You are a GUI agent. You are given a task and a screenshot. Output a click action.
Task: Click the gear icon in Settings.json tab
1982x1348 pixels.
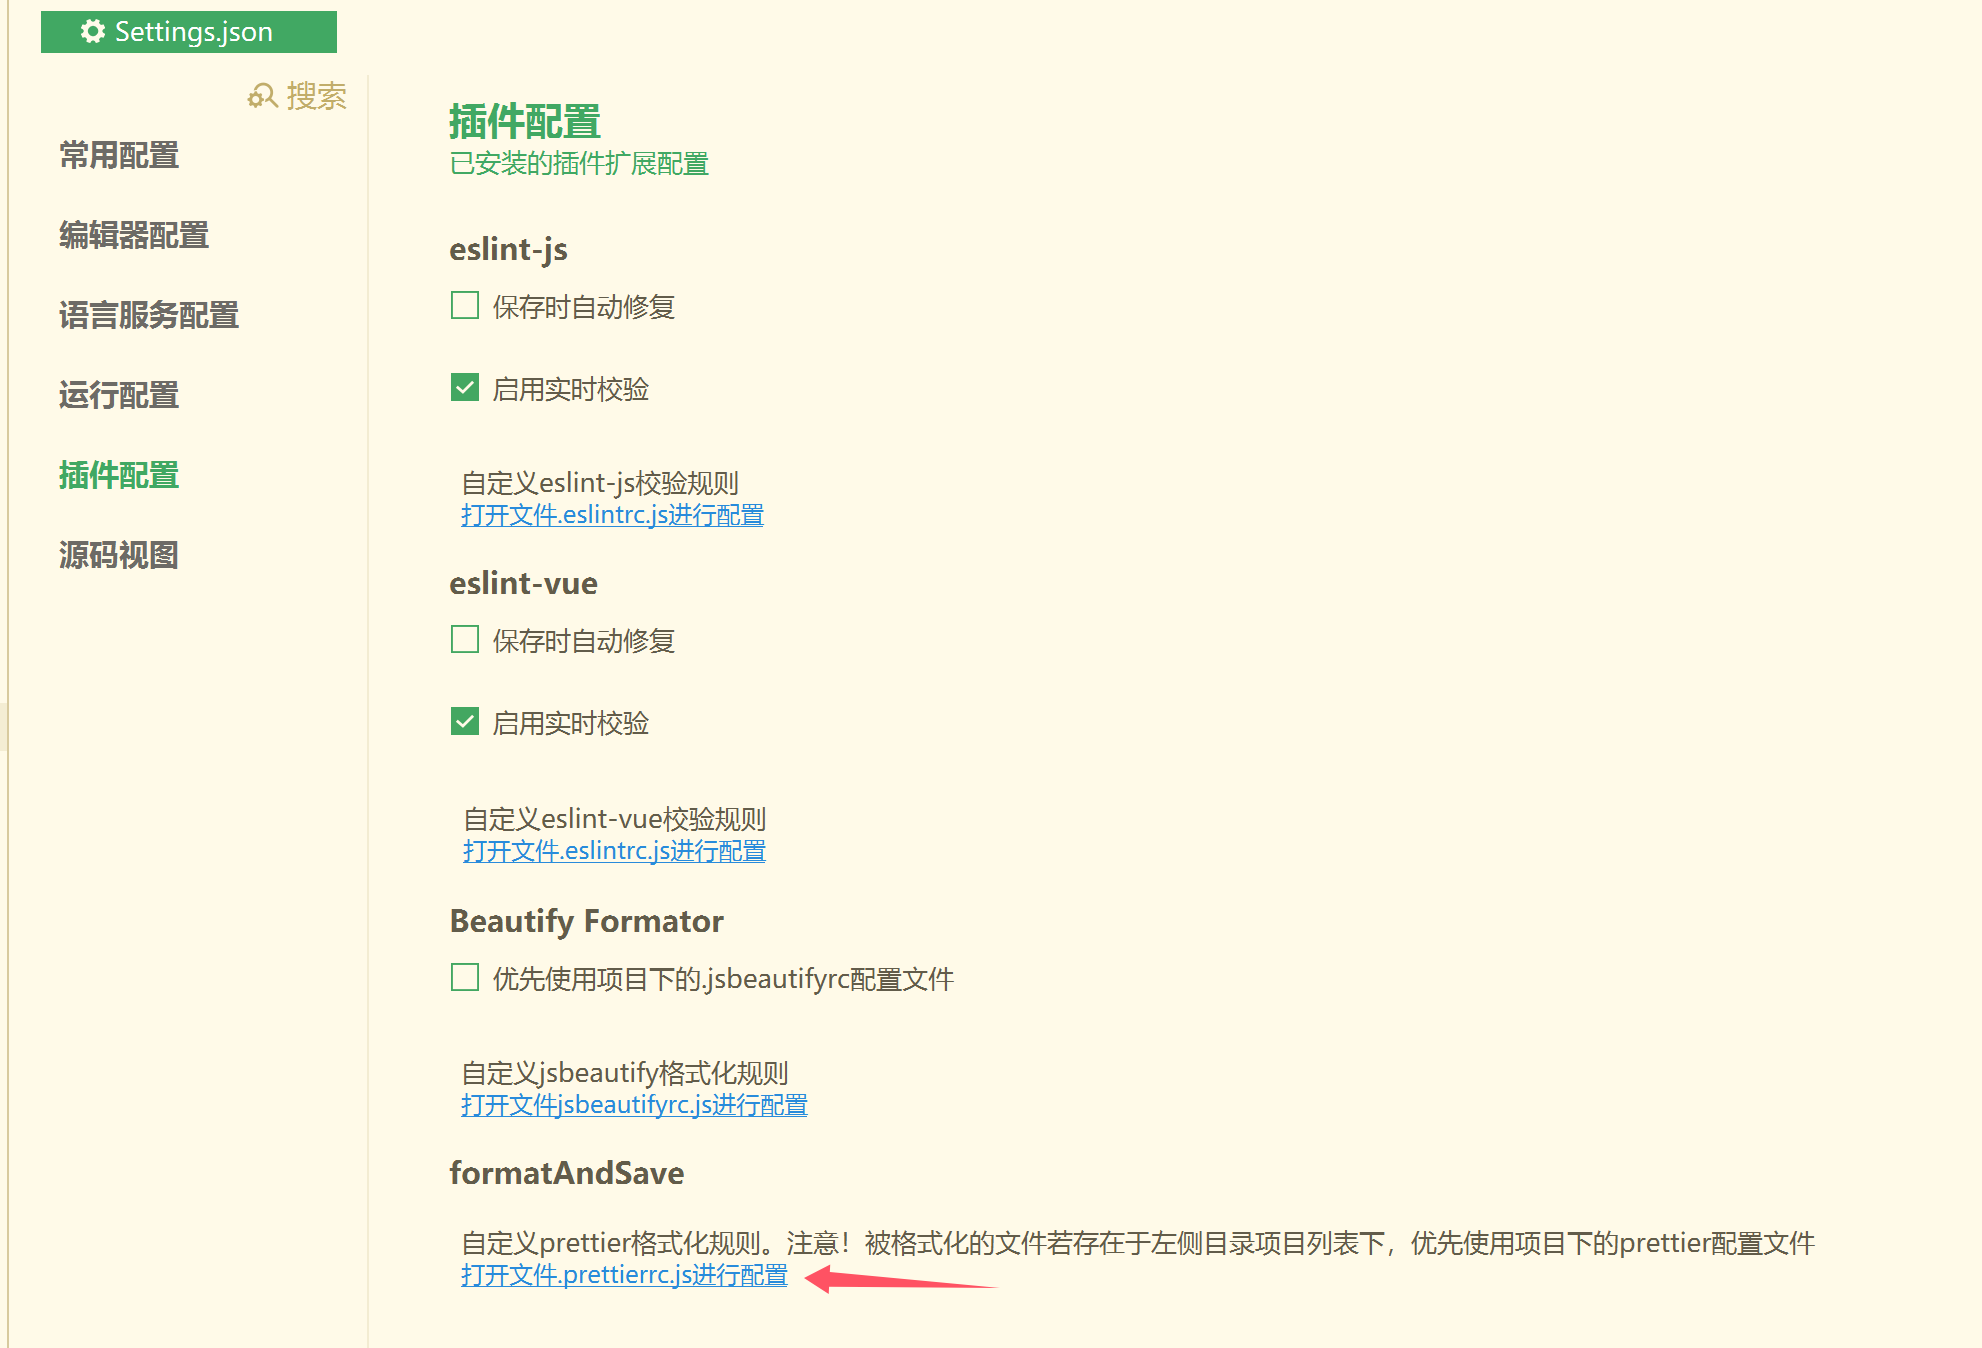tap(93, 31)
